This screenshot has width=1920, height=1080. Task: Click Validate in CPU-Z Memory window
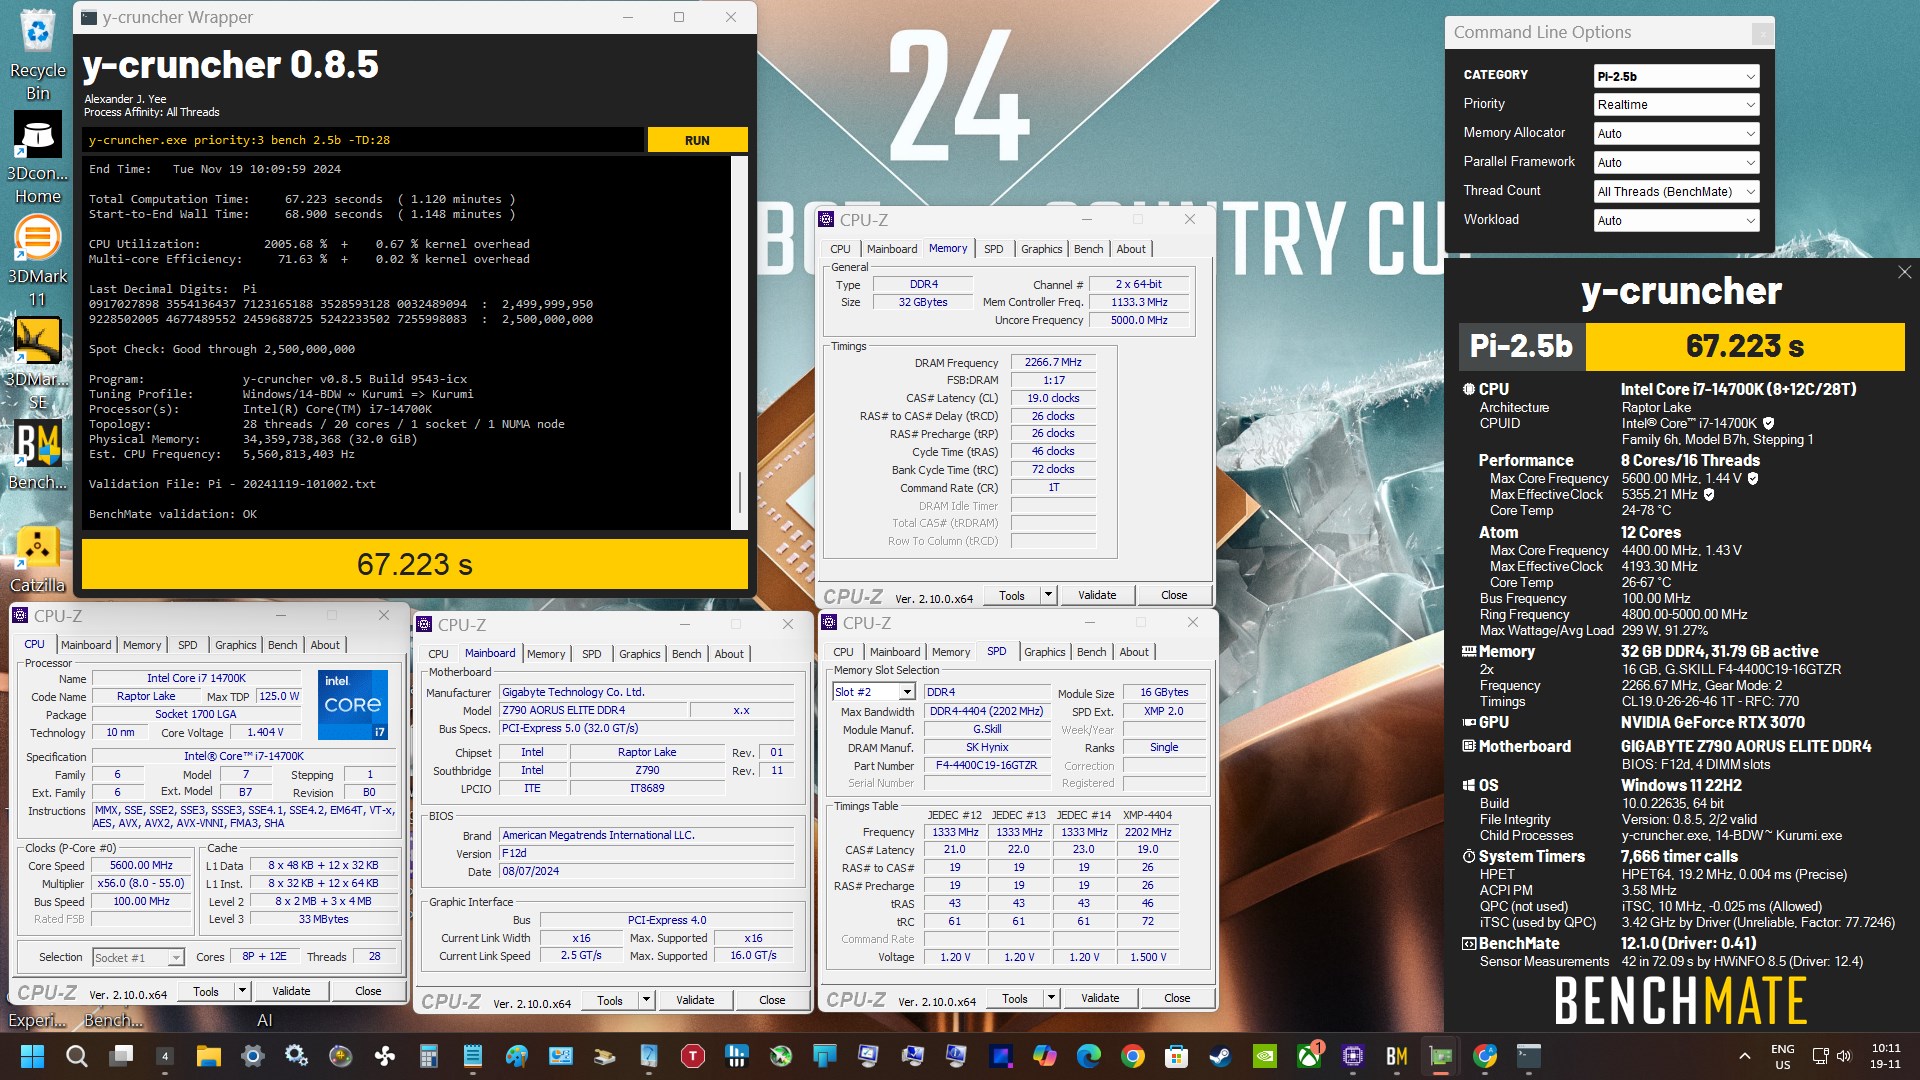(1097, 595)
